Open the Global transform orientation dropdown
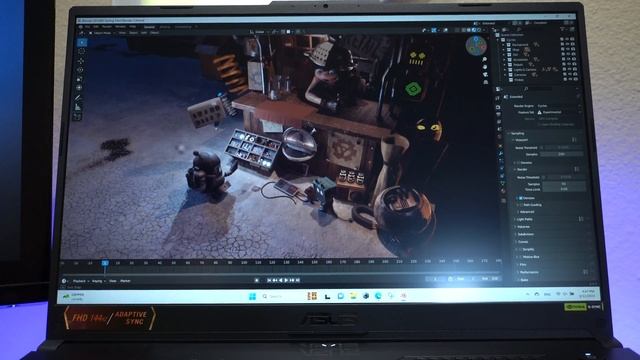Screen dimensions: 640x360 [x=258, y=32]
